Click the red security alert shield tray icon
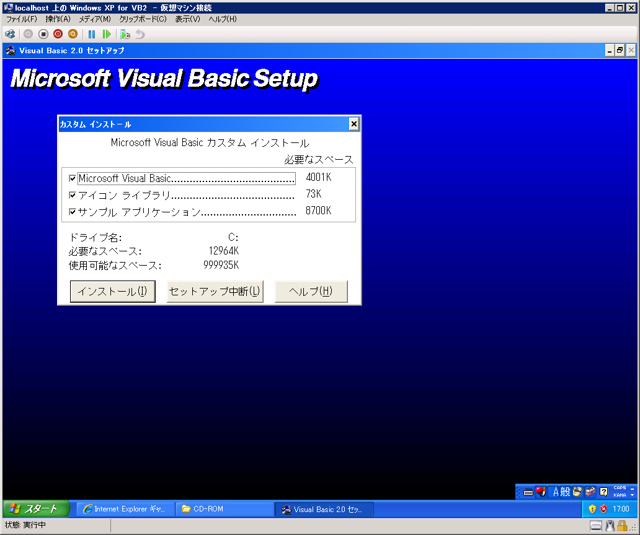Image resolution: width=640 pixels, height=535 pixels. point(604,509)
